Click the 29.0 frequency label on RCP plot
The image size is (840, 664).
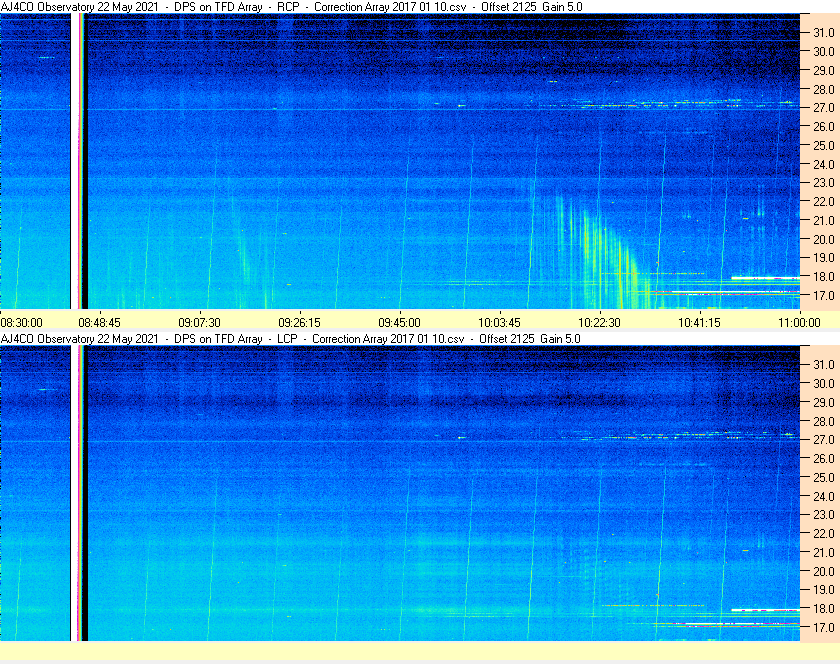(x=824, y=70)
